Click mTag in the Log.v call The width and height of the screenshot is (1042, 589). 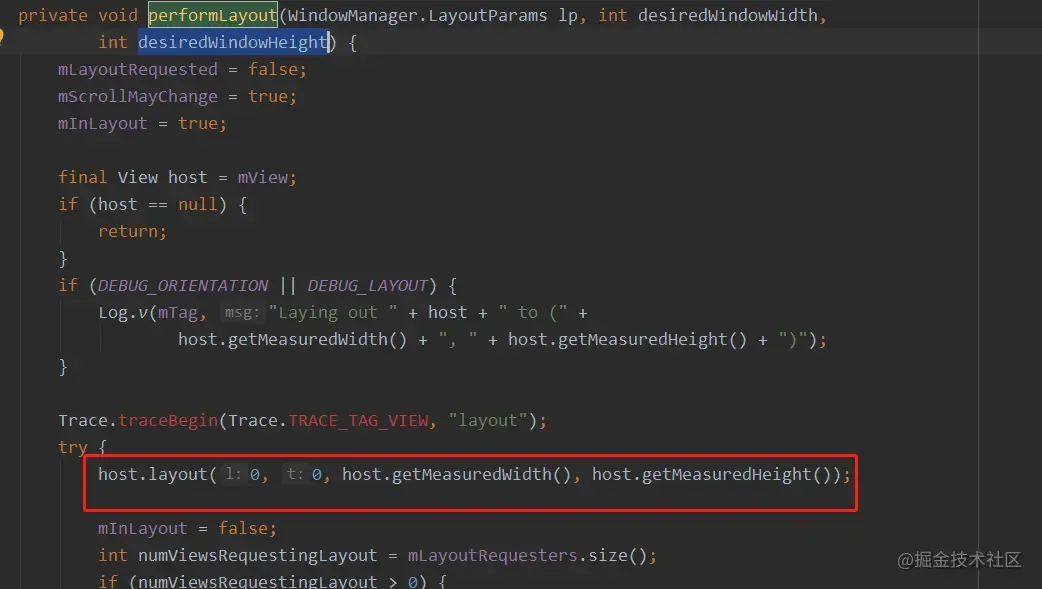point(177,312)
